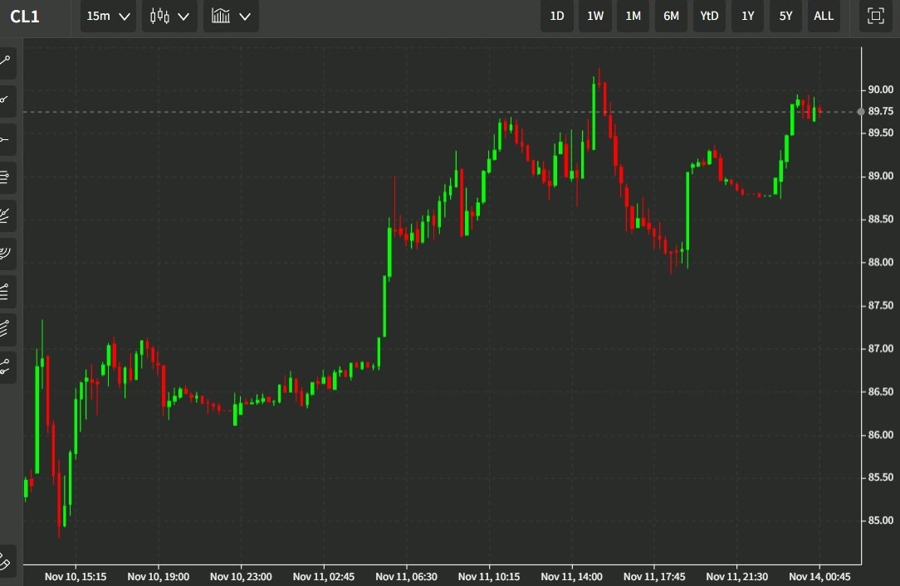This screenshot has height=586, width=900.
Task: Click the 89.75 current price marker
Action: 880,112
